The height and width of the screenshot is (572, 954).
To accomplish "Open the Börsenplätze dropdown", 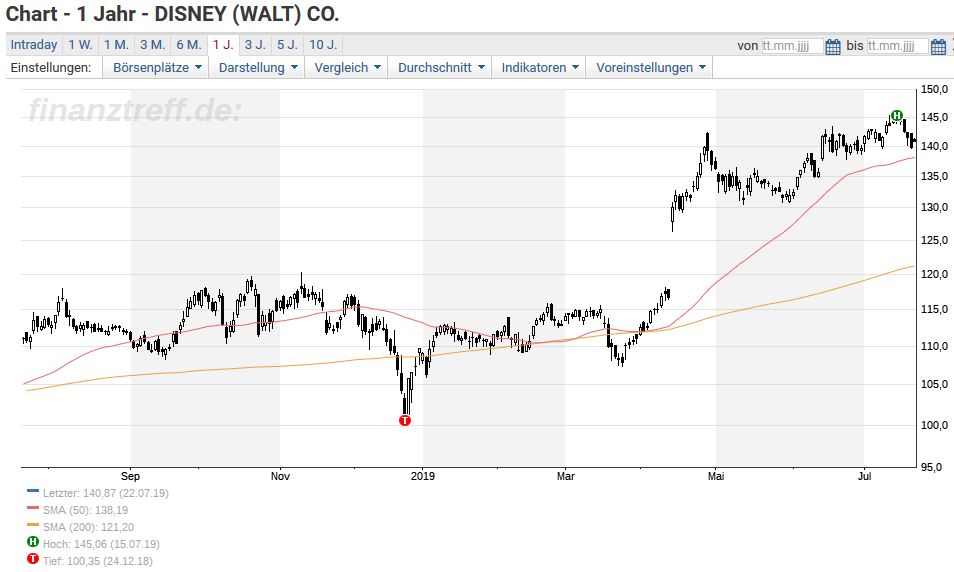I will 156,68.
